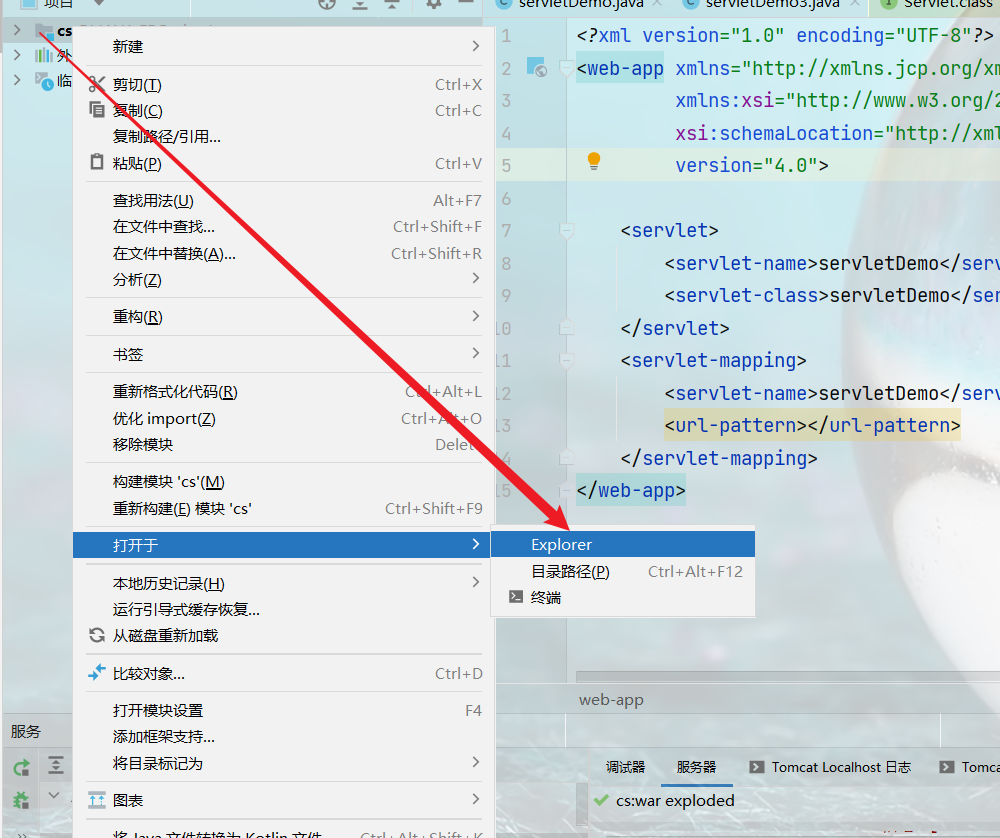Click the cs module folder icon
The width and height of the screenshot is (1000, 838).
(44, 30)
